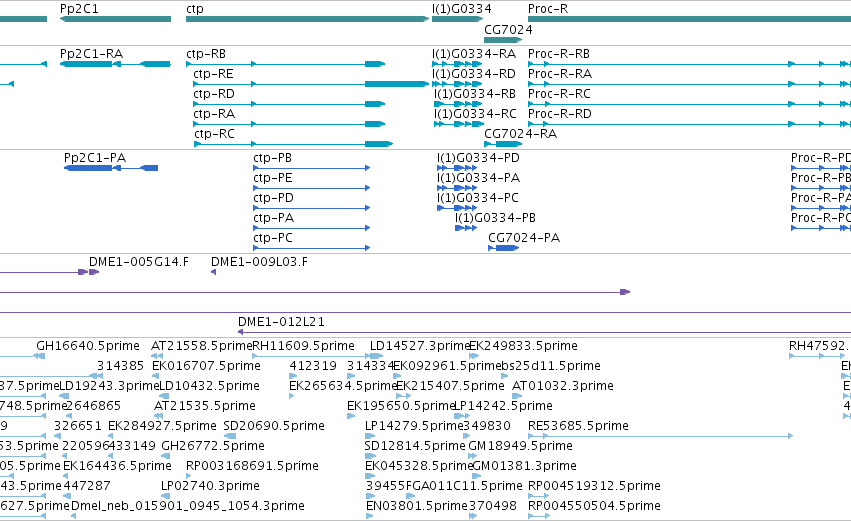This screenshot has height=521, width=851.
Task: Click l(1)G0334-PB protein feature
Action: 466,228
